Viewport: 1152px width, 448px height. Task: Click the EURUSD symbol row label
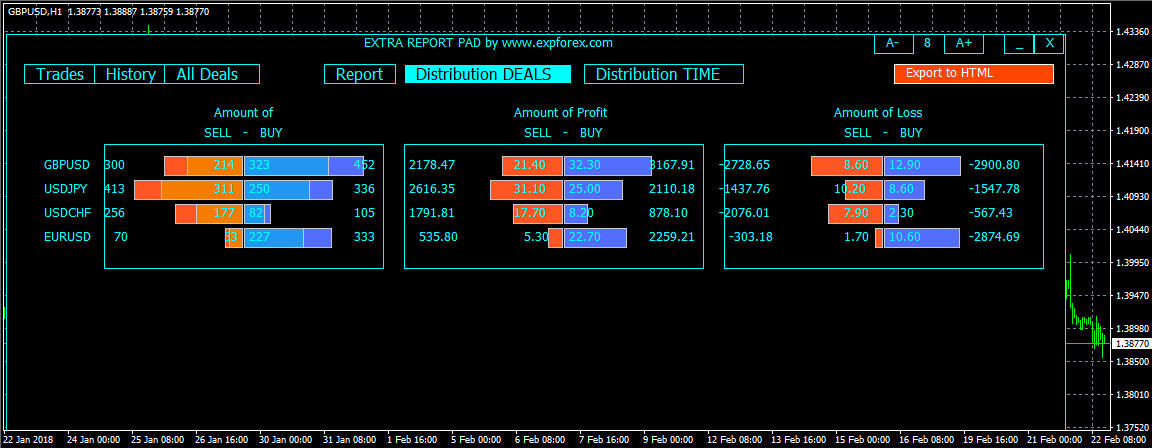tap(68, 237)
